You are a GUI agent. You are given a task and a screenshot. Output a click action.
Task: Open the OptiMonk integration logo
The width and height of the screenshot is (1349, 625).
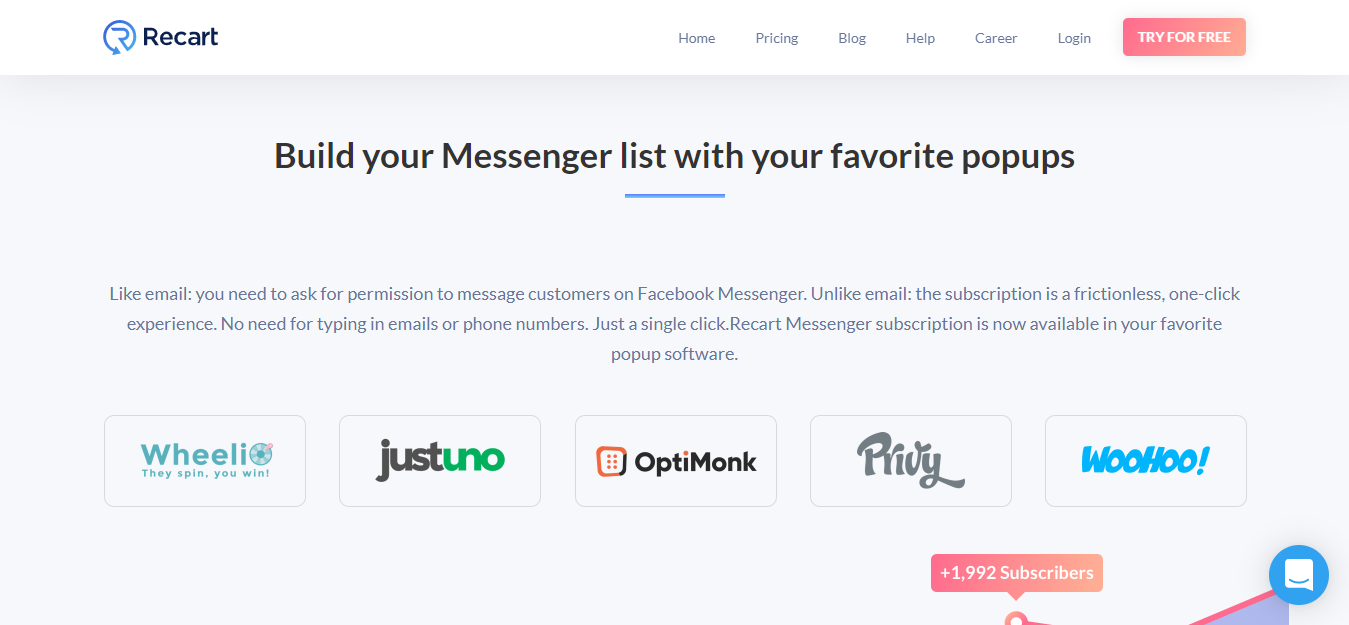pos(675,460)
